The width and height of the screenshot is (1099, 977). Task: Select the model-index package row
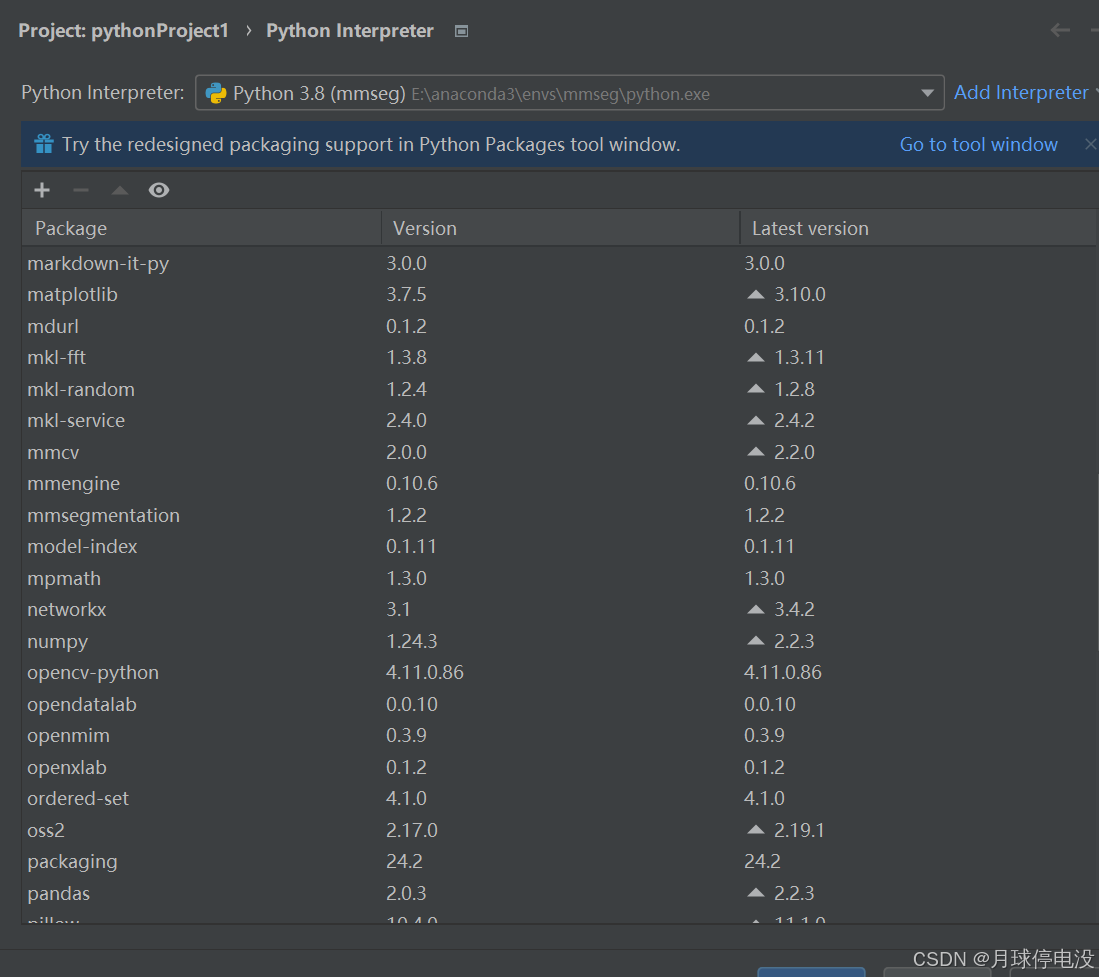(559, 547)
